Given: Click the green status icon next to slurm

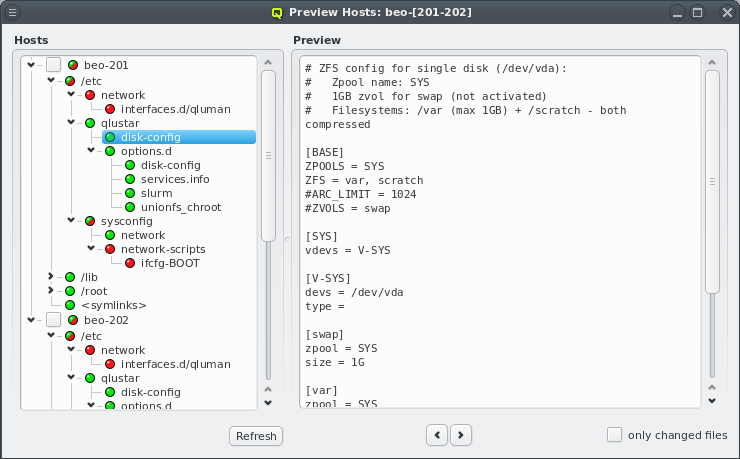Looking at the screenshot, I should pos(130,193).
